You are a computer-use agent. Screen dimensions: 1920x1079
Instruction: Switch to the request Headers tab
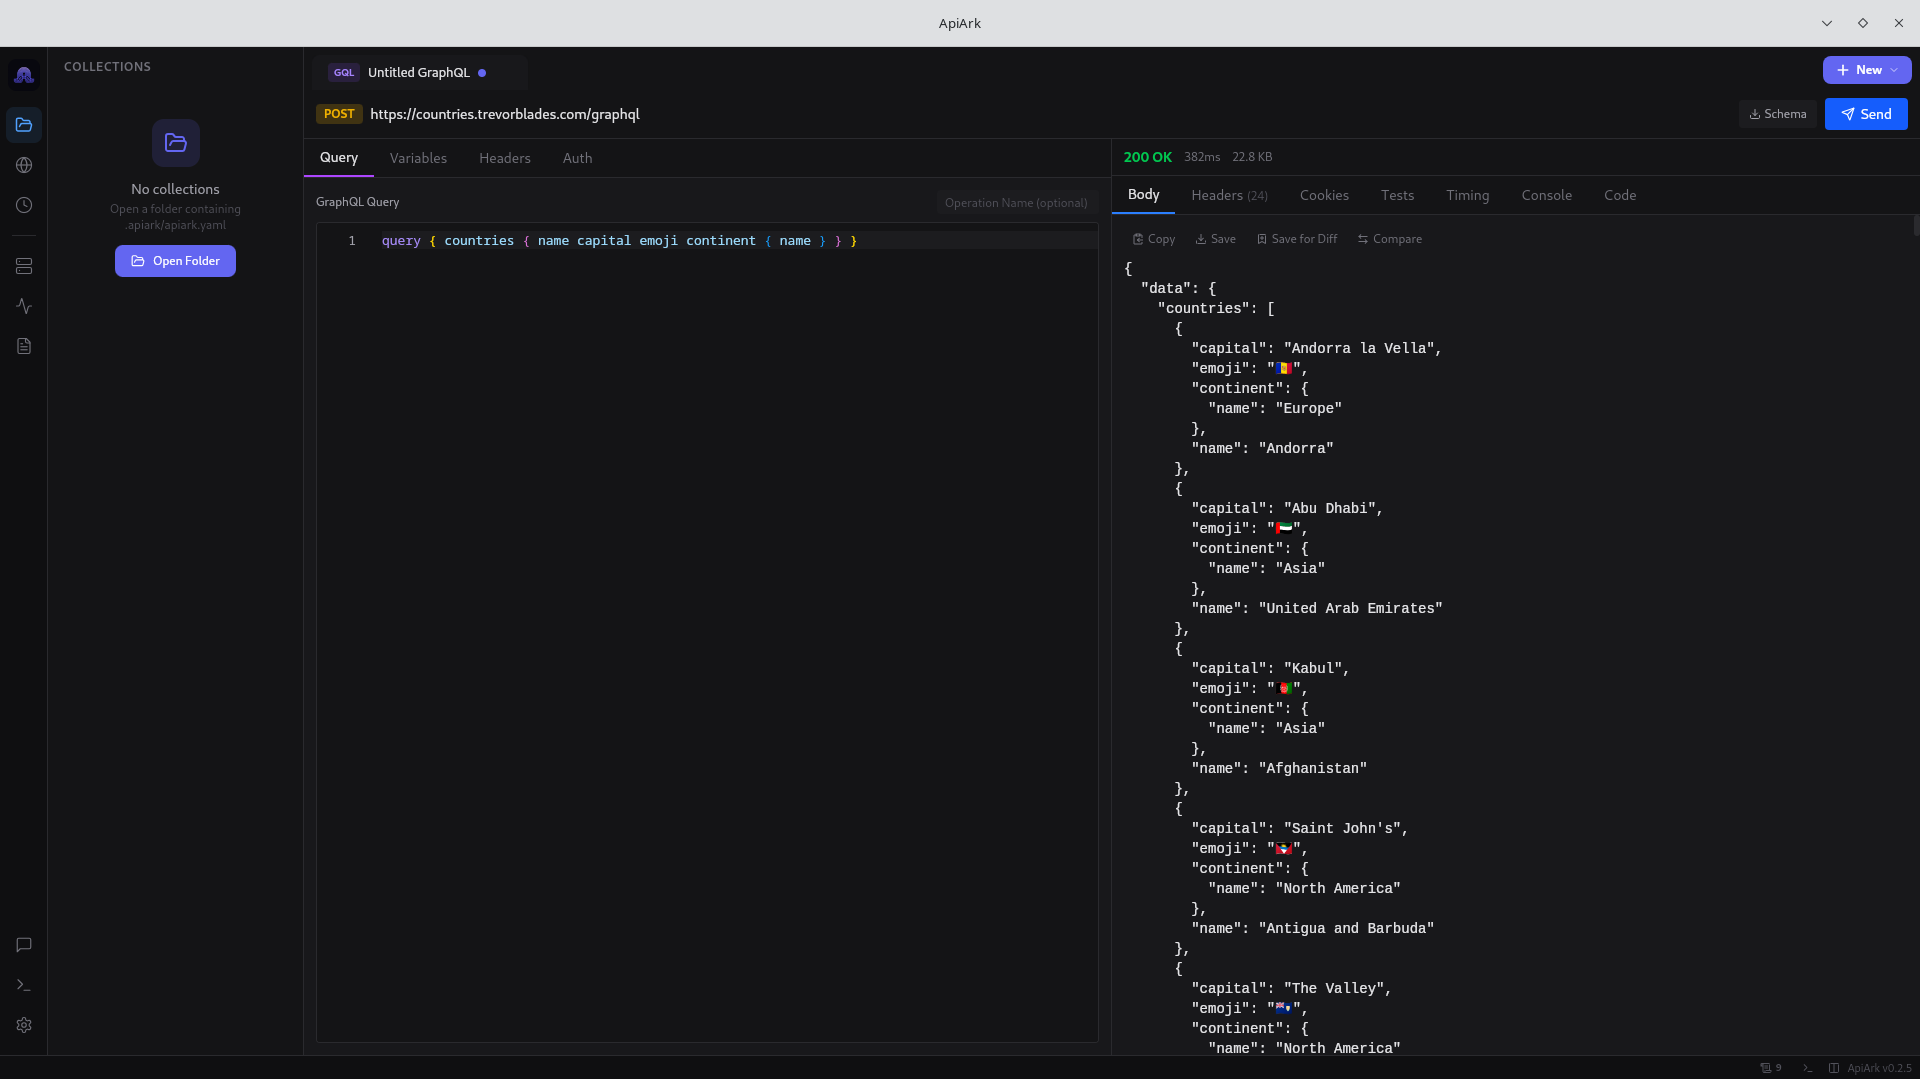(x=505, y=158)
